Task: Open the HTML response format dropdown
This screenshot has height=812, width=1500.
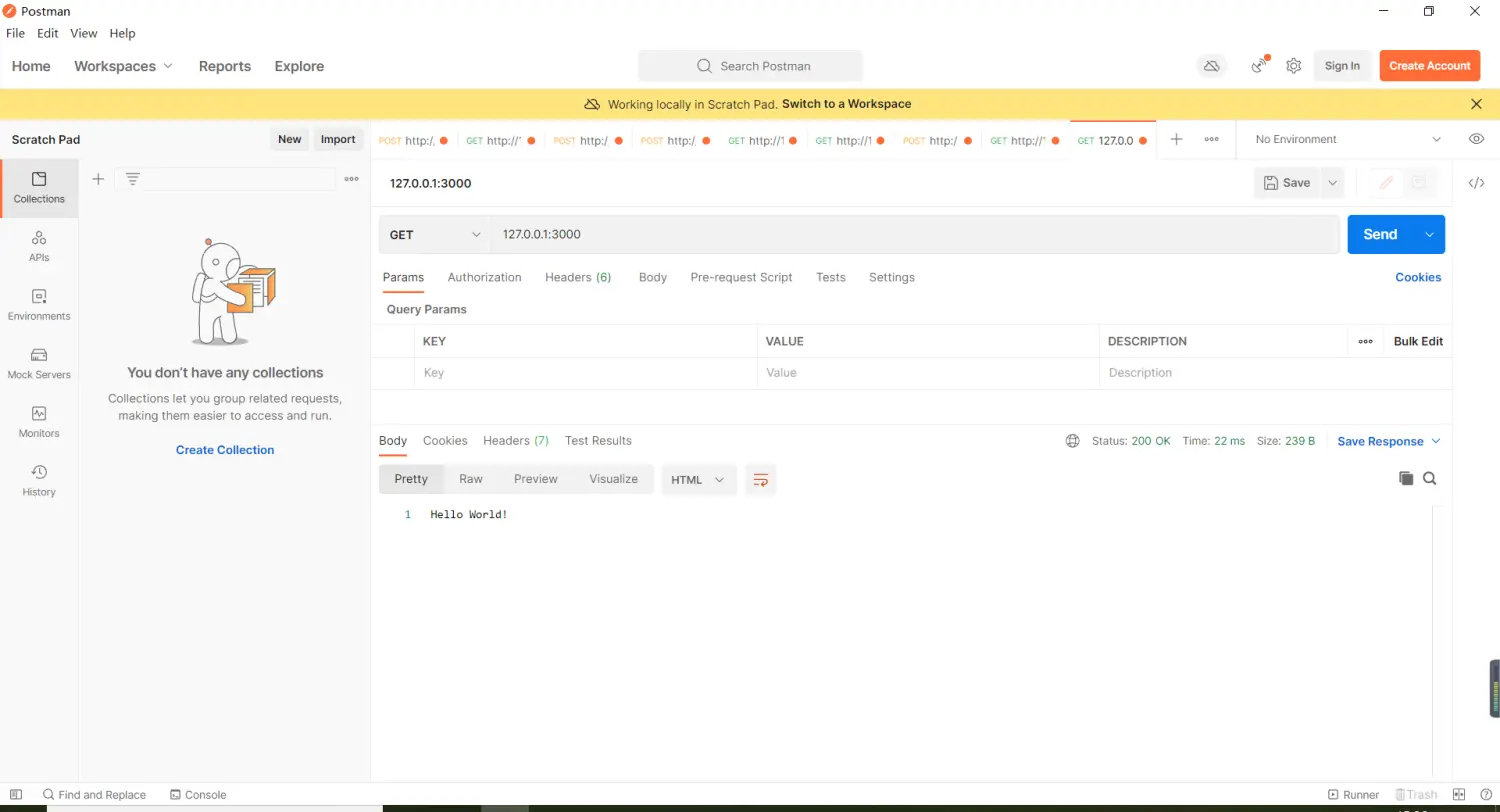Action: point(698,480)
